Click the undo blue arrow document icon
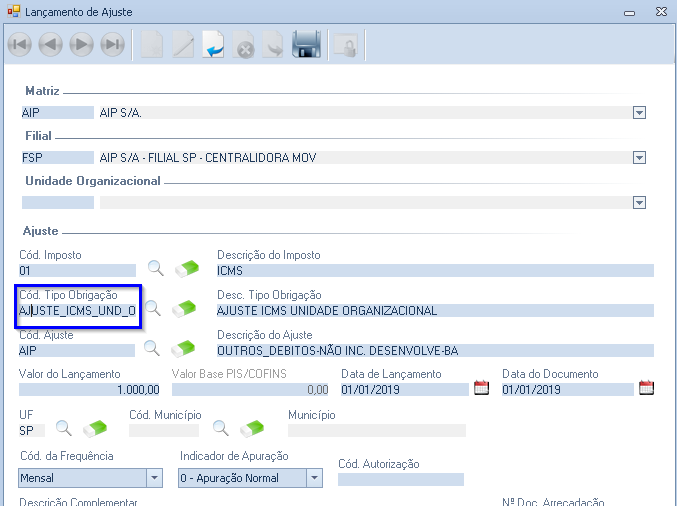 pos(213,45)
